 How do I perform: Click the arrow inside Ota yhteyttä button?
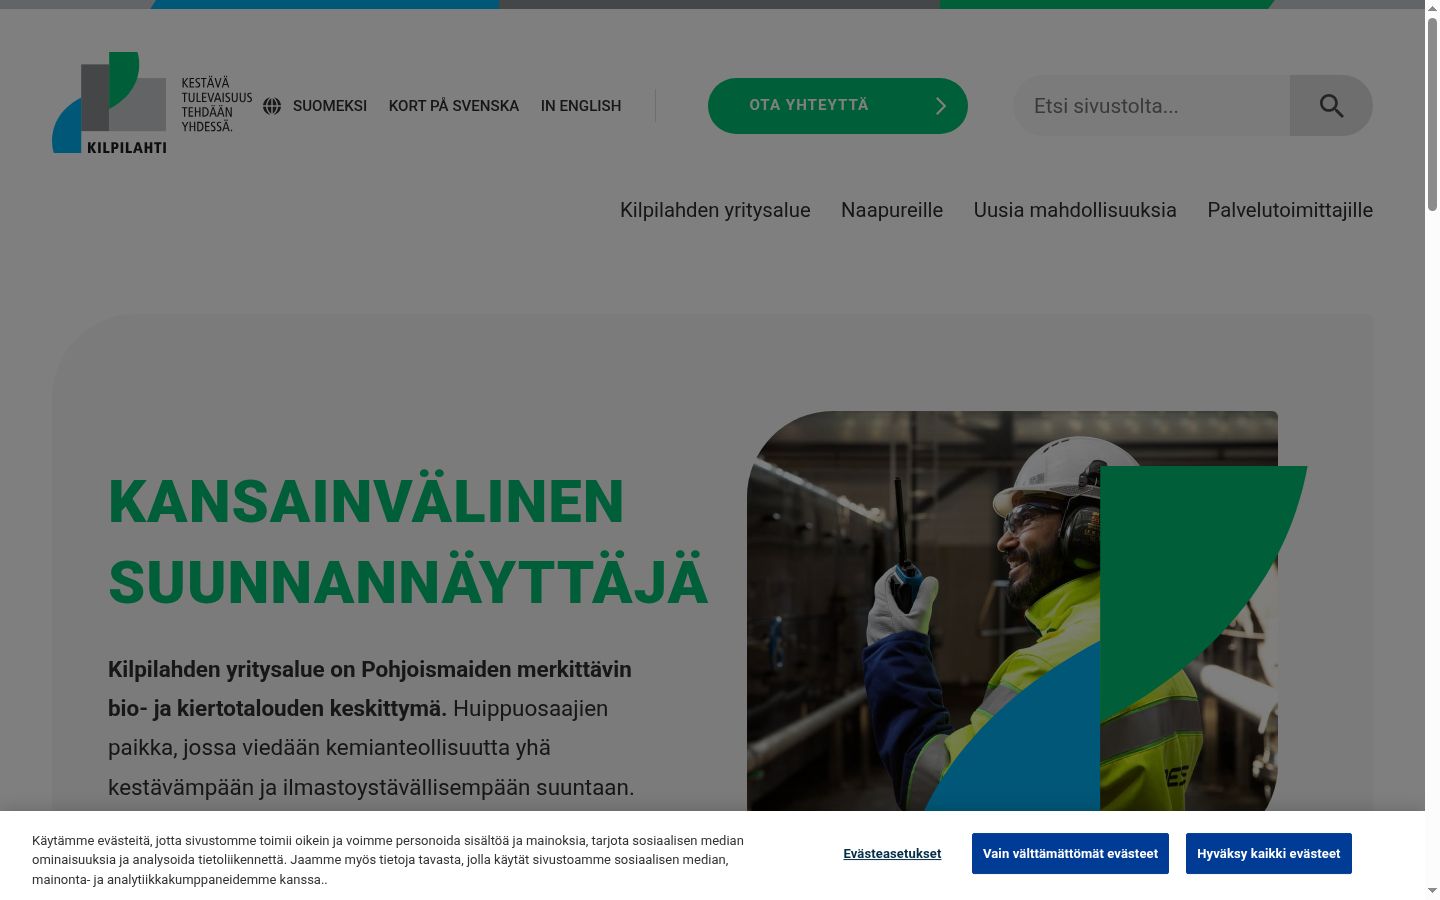[940, 106]
